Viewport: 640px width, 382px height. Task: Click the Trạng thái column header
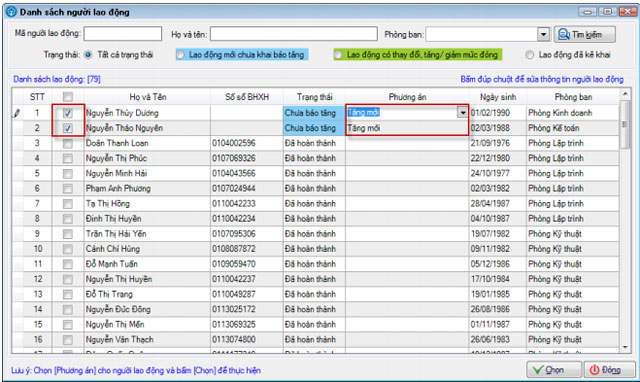click(314, 97)
